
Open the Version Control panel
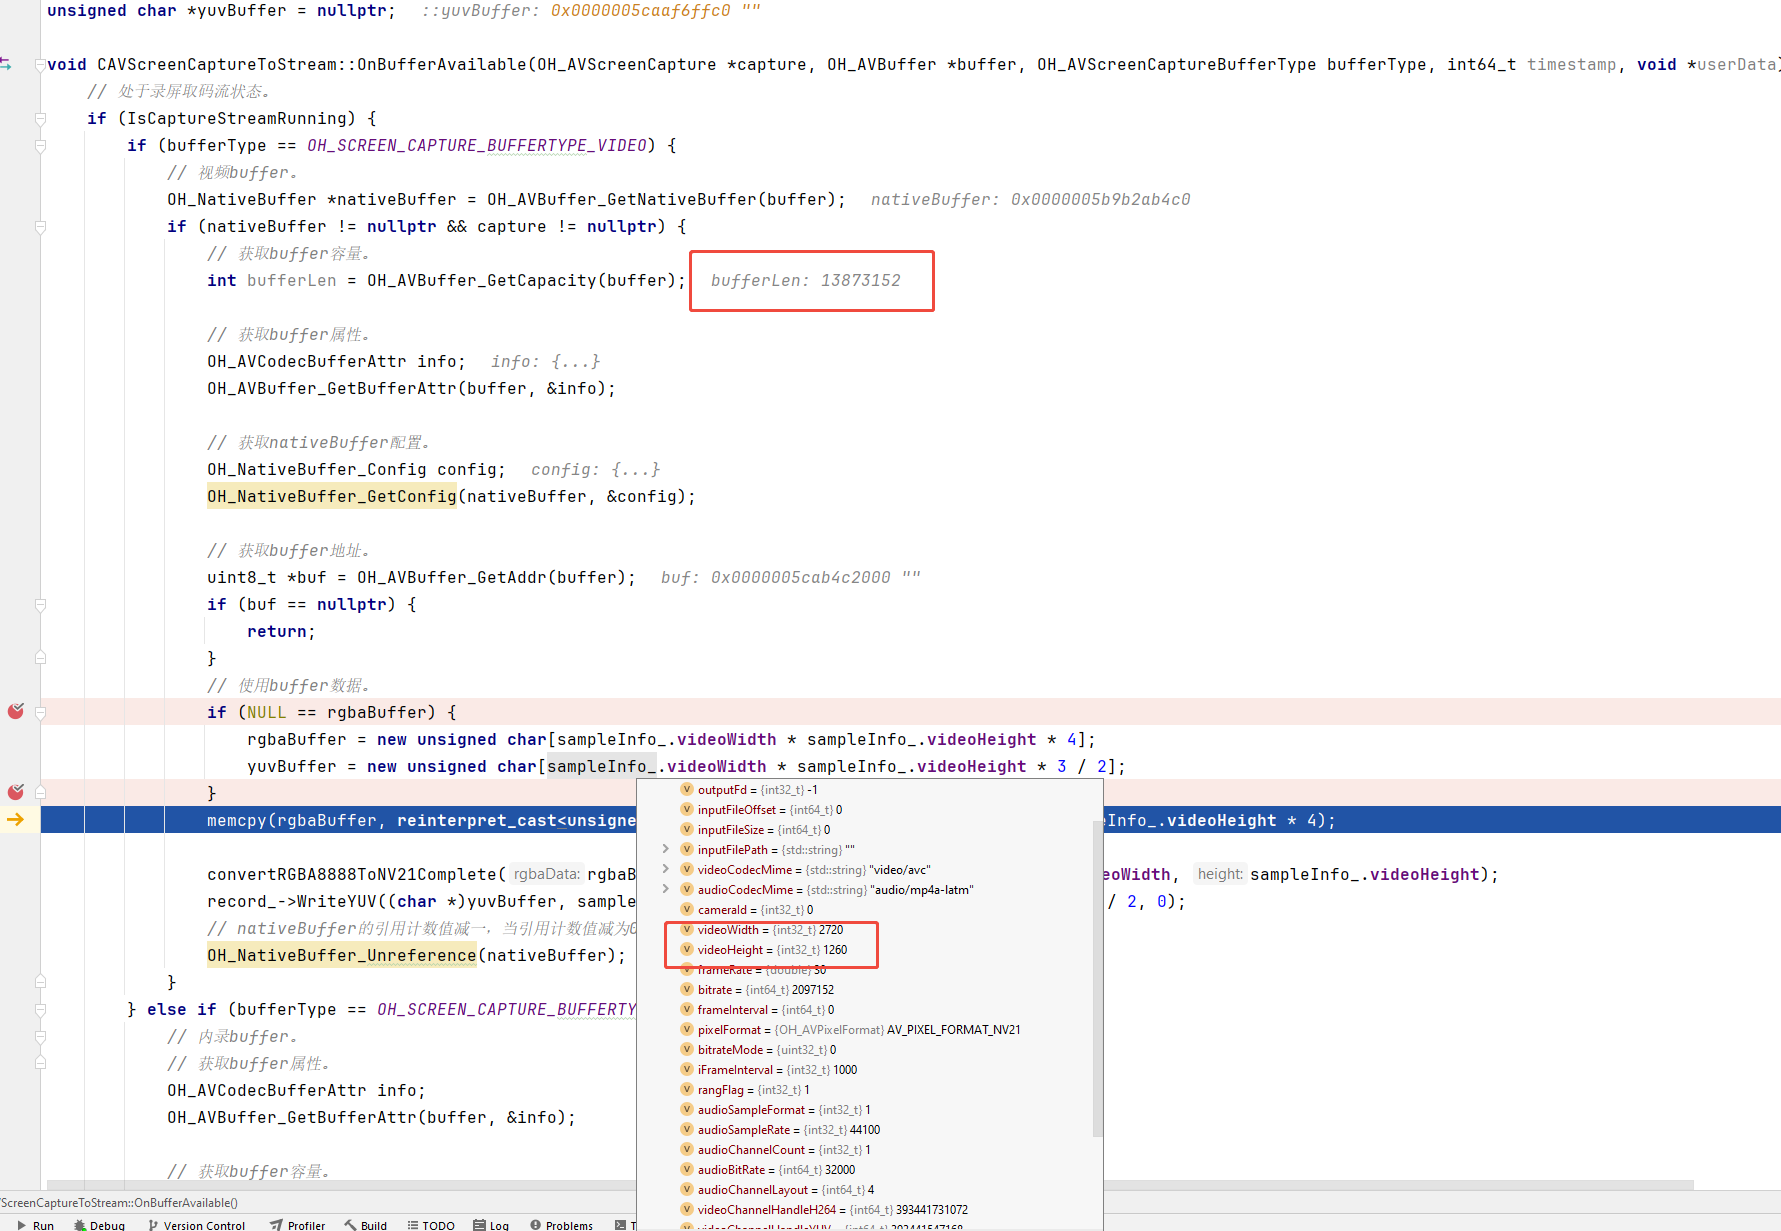pos(197,1224)
